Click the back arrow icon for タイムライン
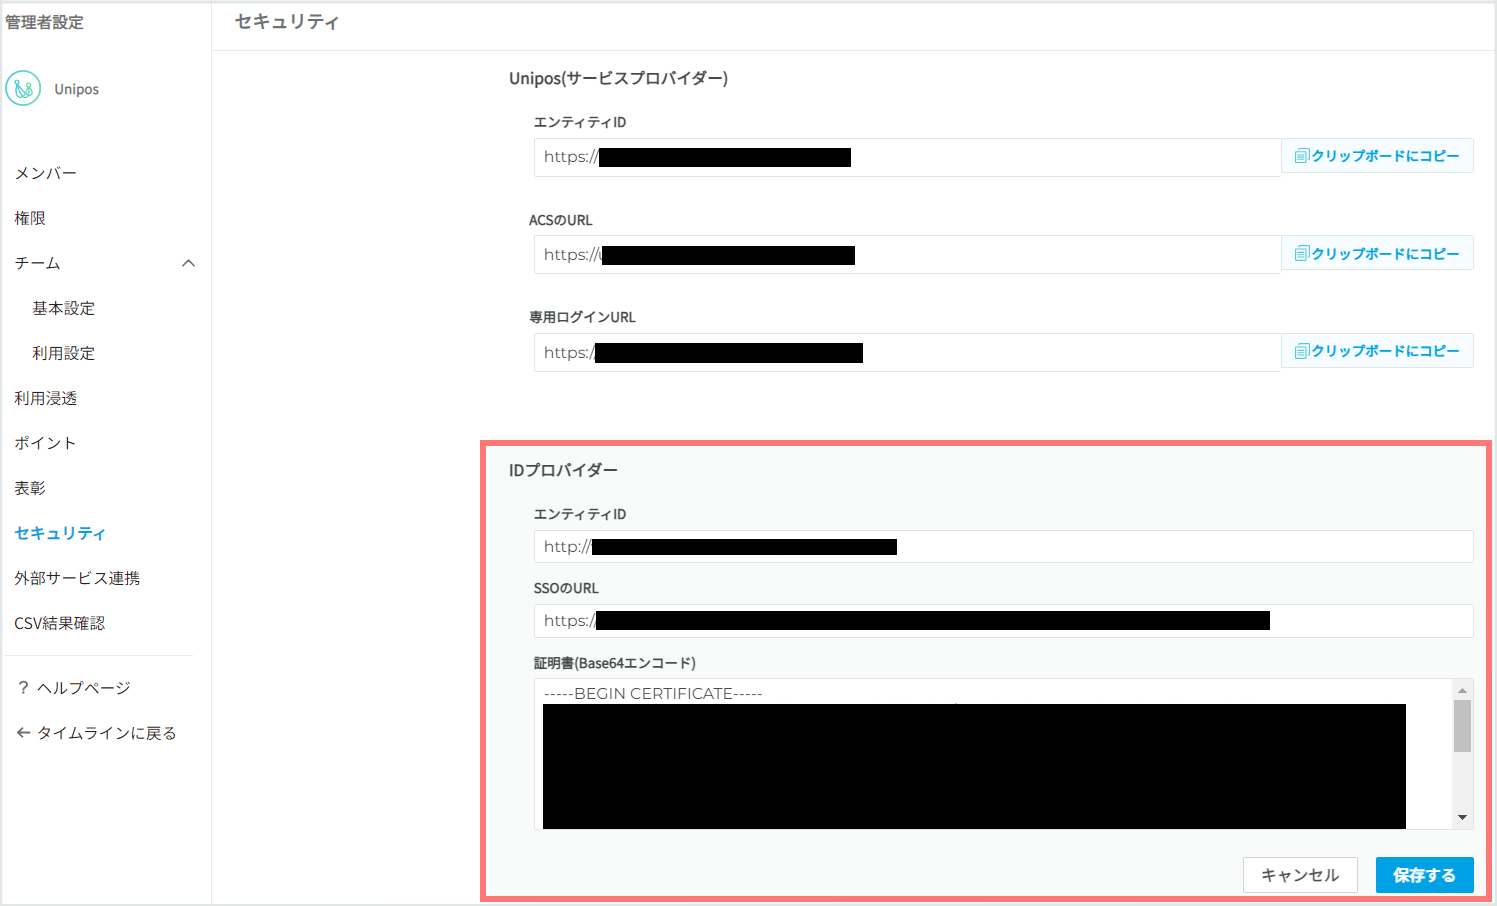Viewport: 1497px width, 906px height. click(x=23, y=733)
